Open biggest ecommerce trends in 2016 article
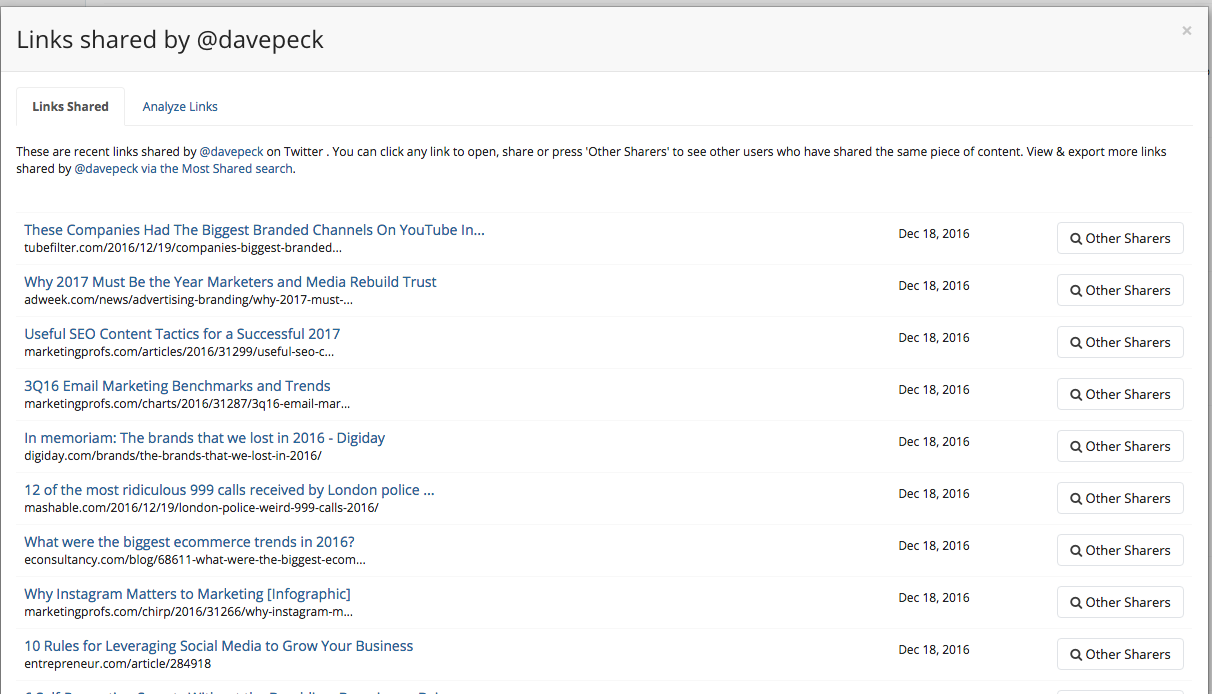 [x=189, y=542]
